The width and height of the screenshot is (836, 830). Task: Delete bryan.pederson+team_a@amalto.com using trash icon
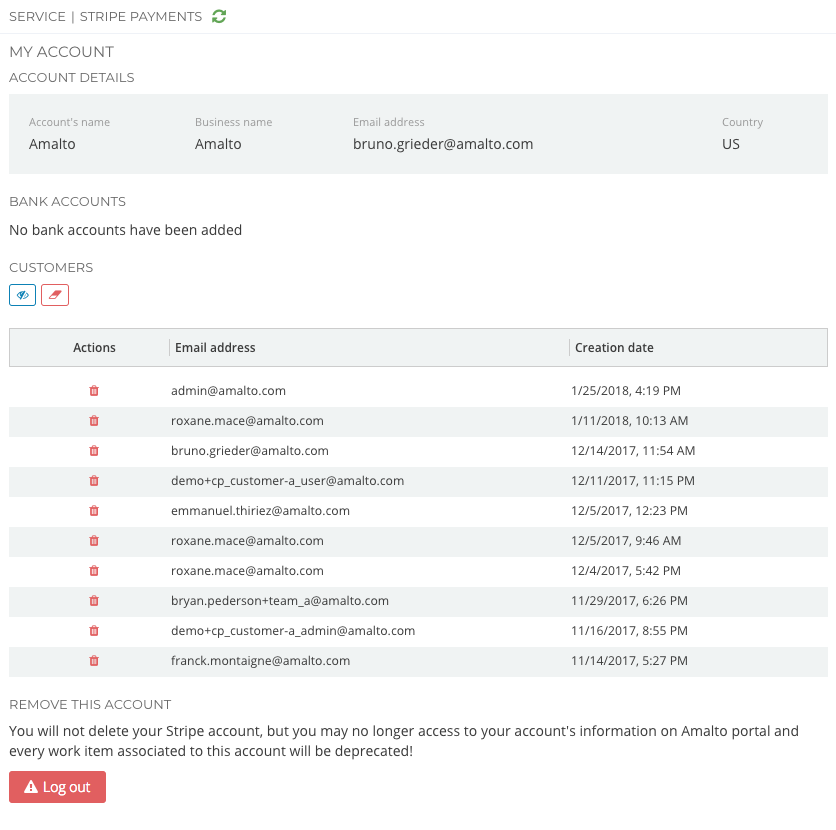[x=94, y=601]
